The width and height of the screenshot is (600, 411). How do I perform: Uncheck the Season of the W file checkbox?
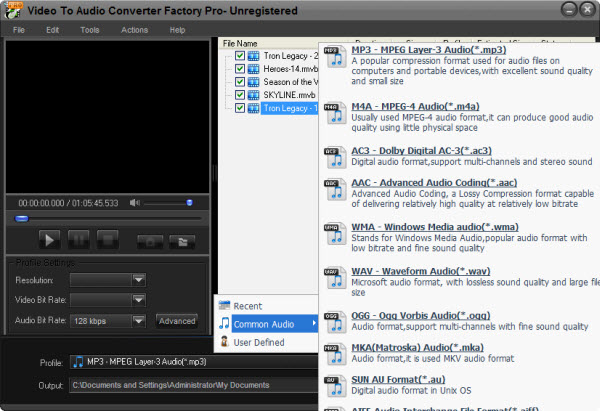pyautogui.click(x=239, y=82)
